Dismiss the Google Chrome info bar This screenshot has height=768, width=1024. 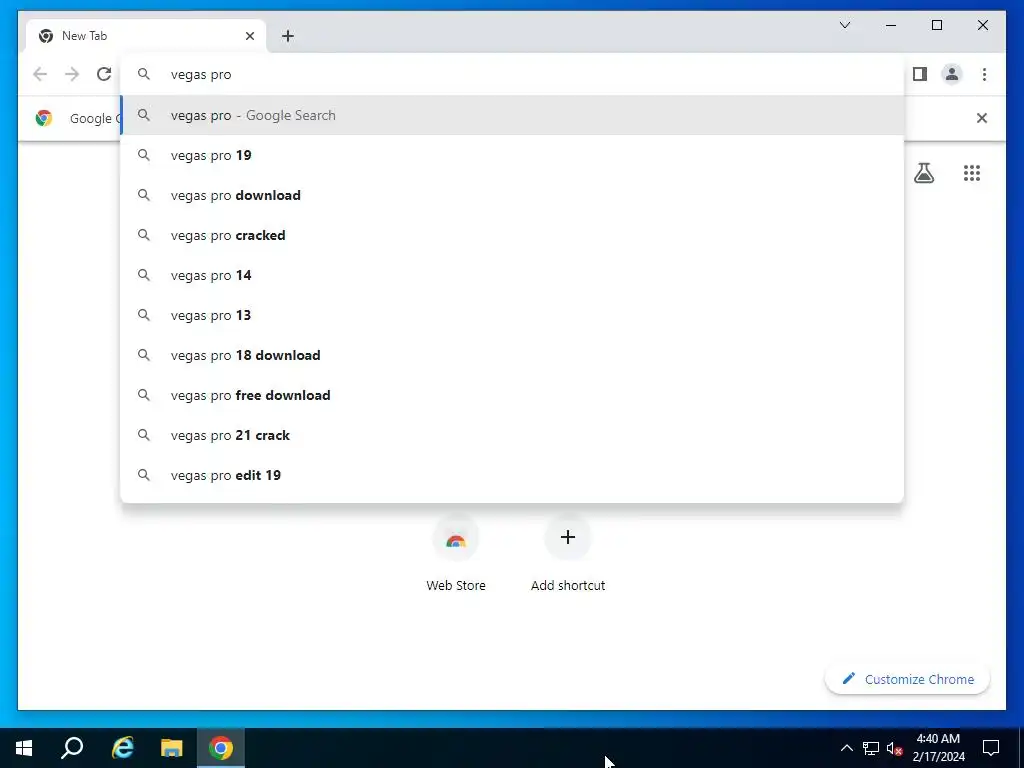point(982,118)
